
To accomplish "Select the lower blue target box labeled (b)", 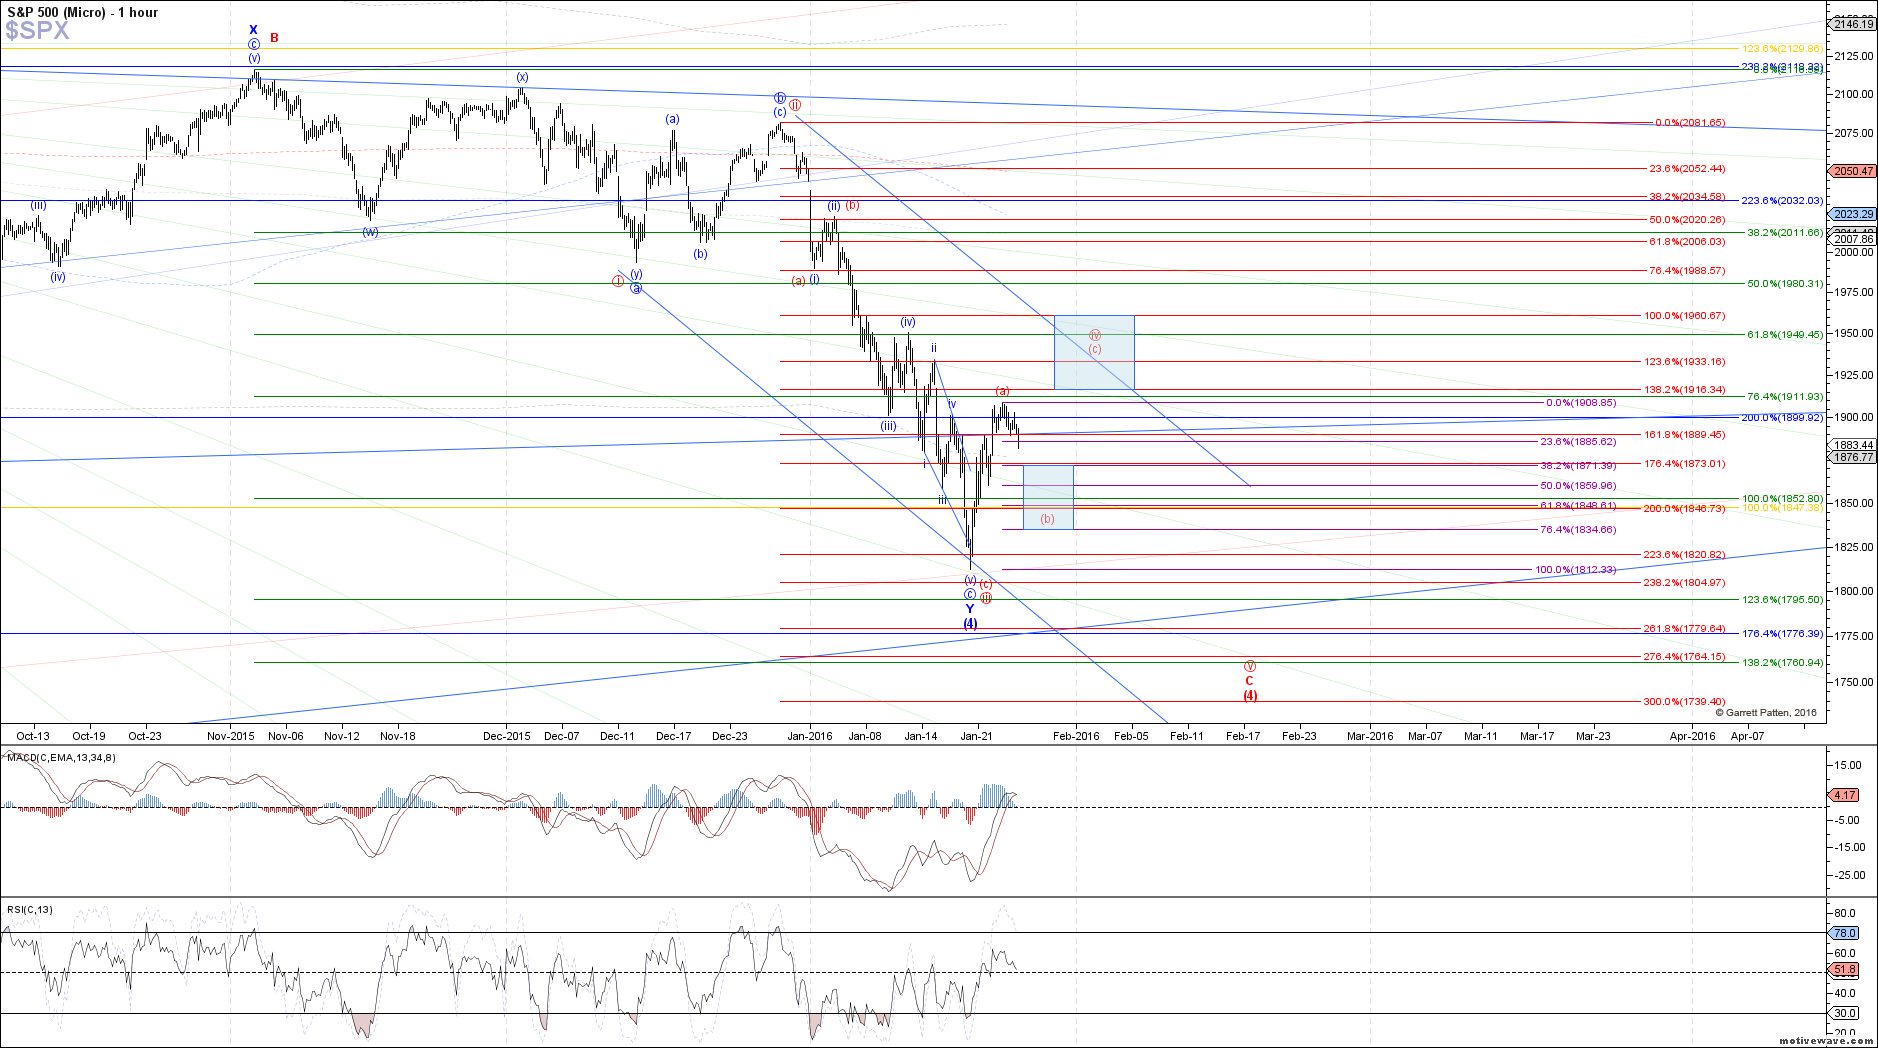I will point(1048,497).
